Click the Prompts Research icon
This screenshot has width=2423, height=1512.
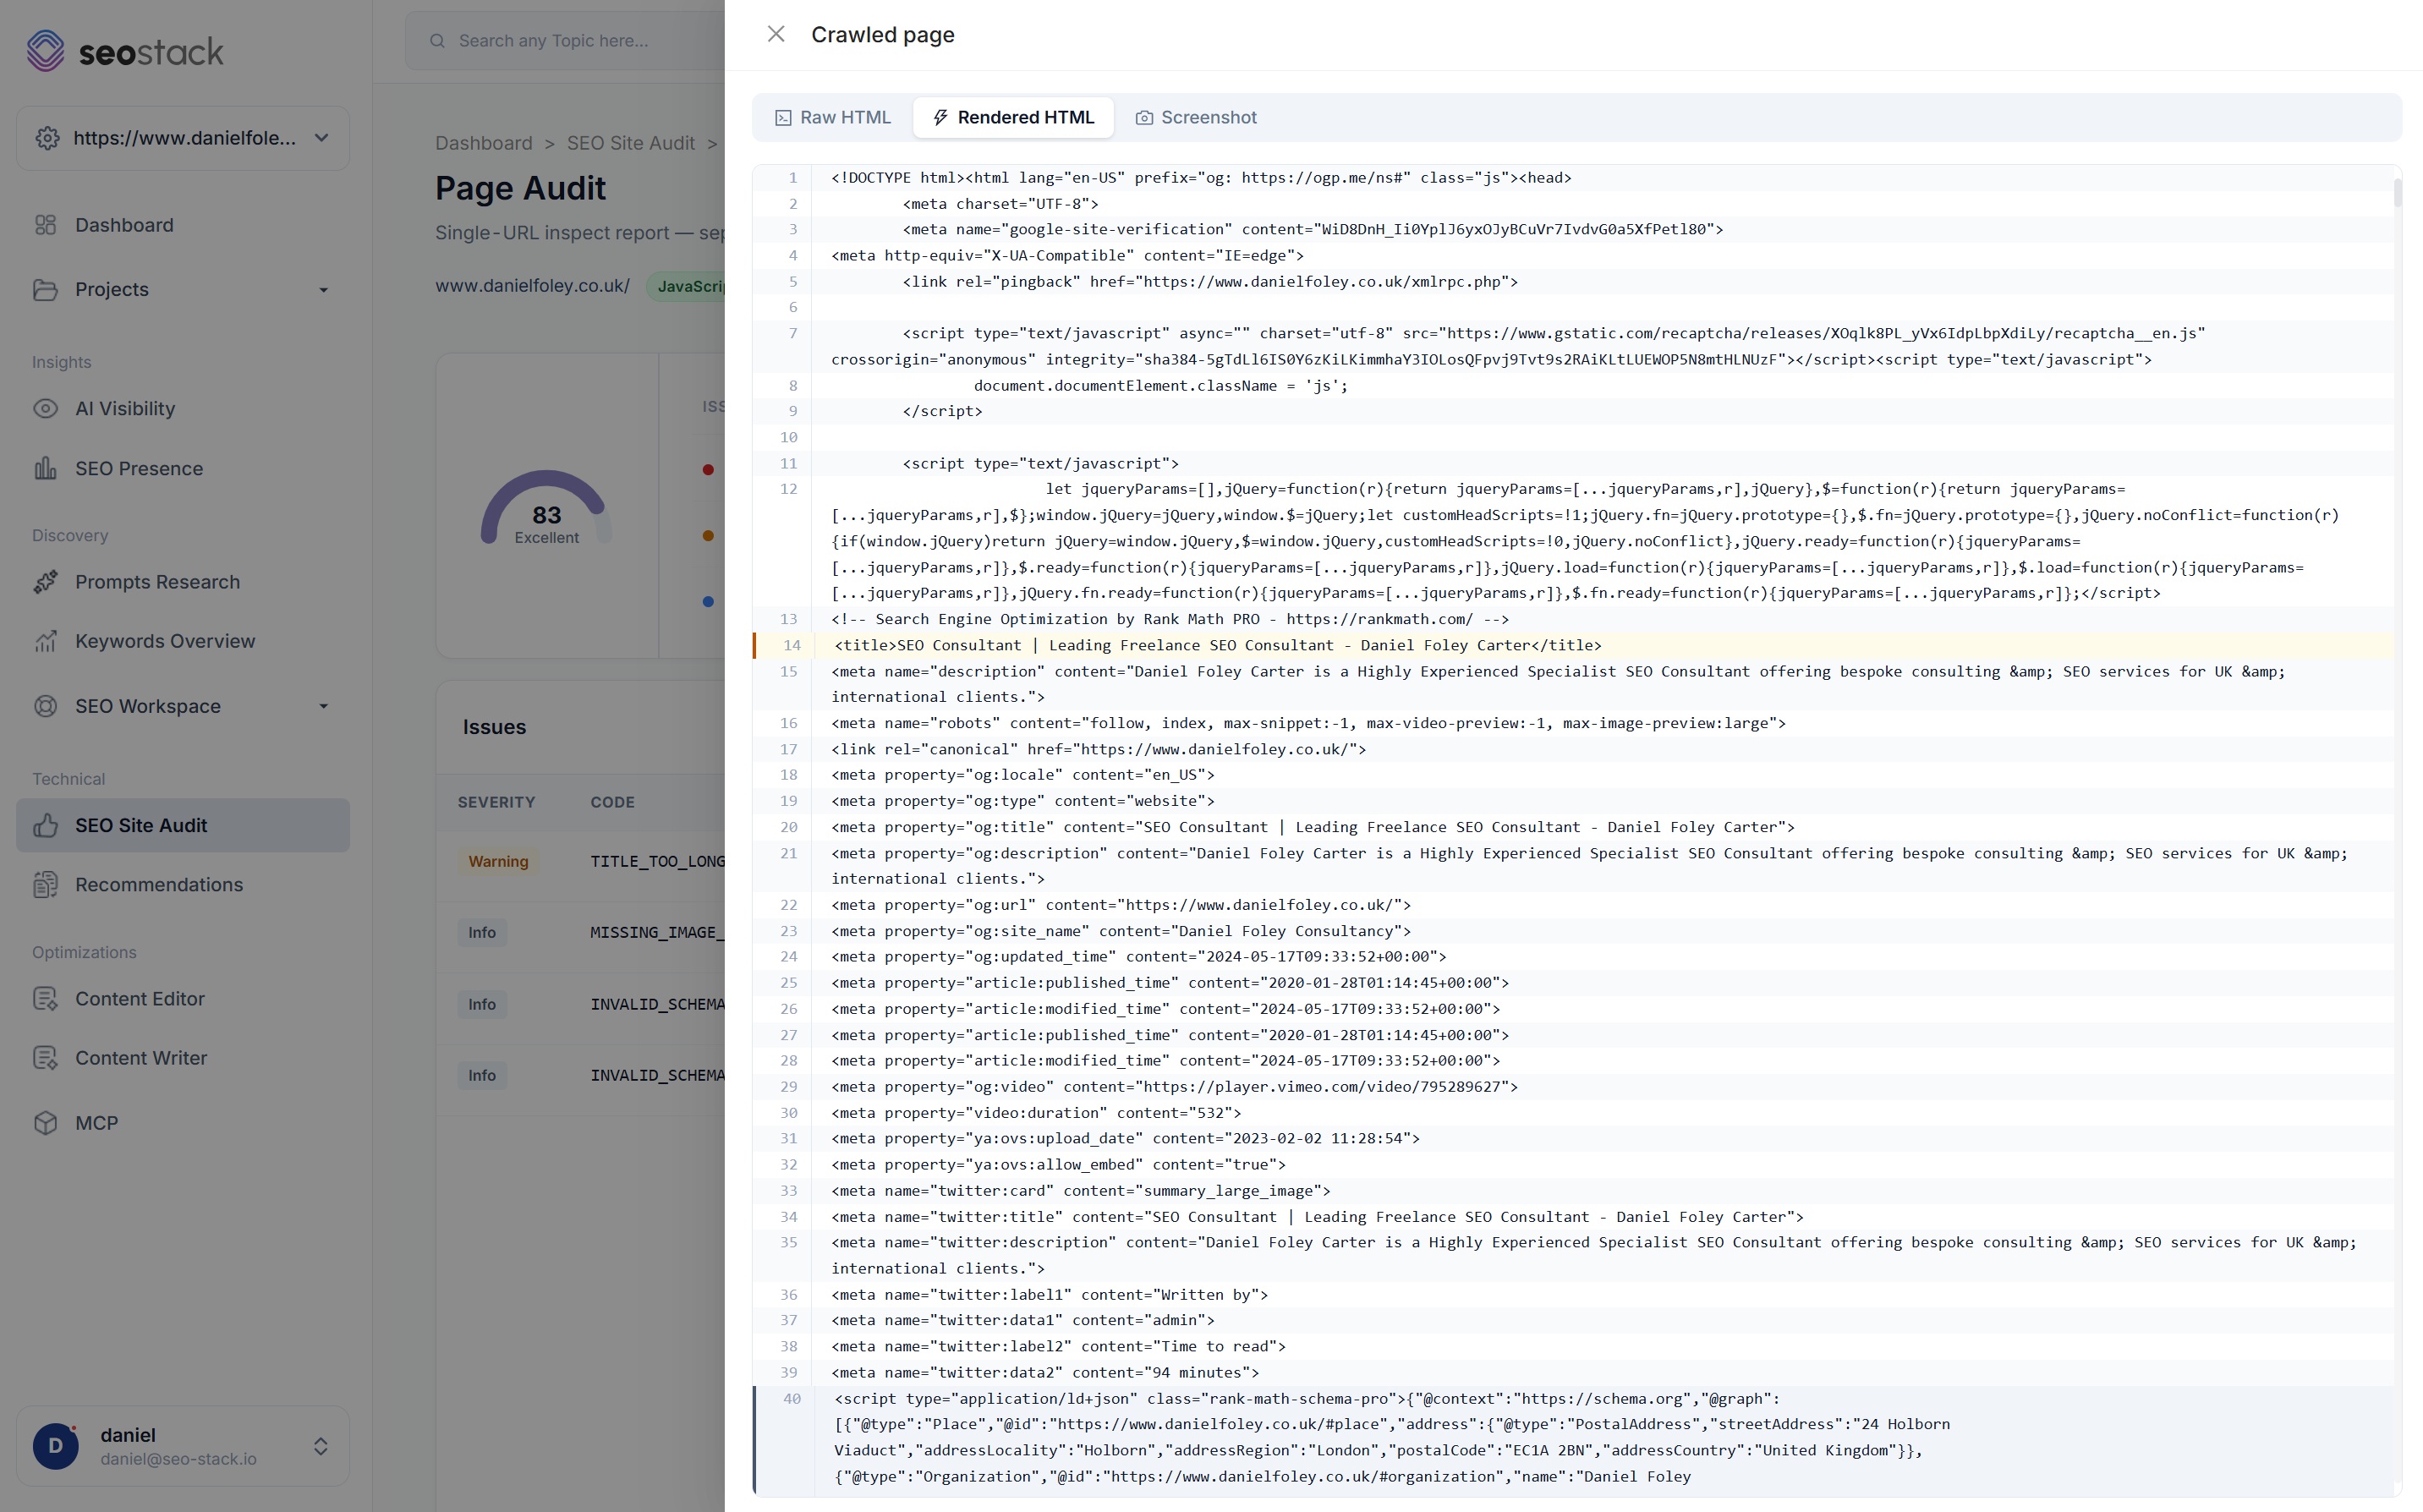(x=45, y=582)
